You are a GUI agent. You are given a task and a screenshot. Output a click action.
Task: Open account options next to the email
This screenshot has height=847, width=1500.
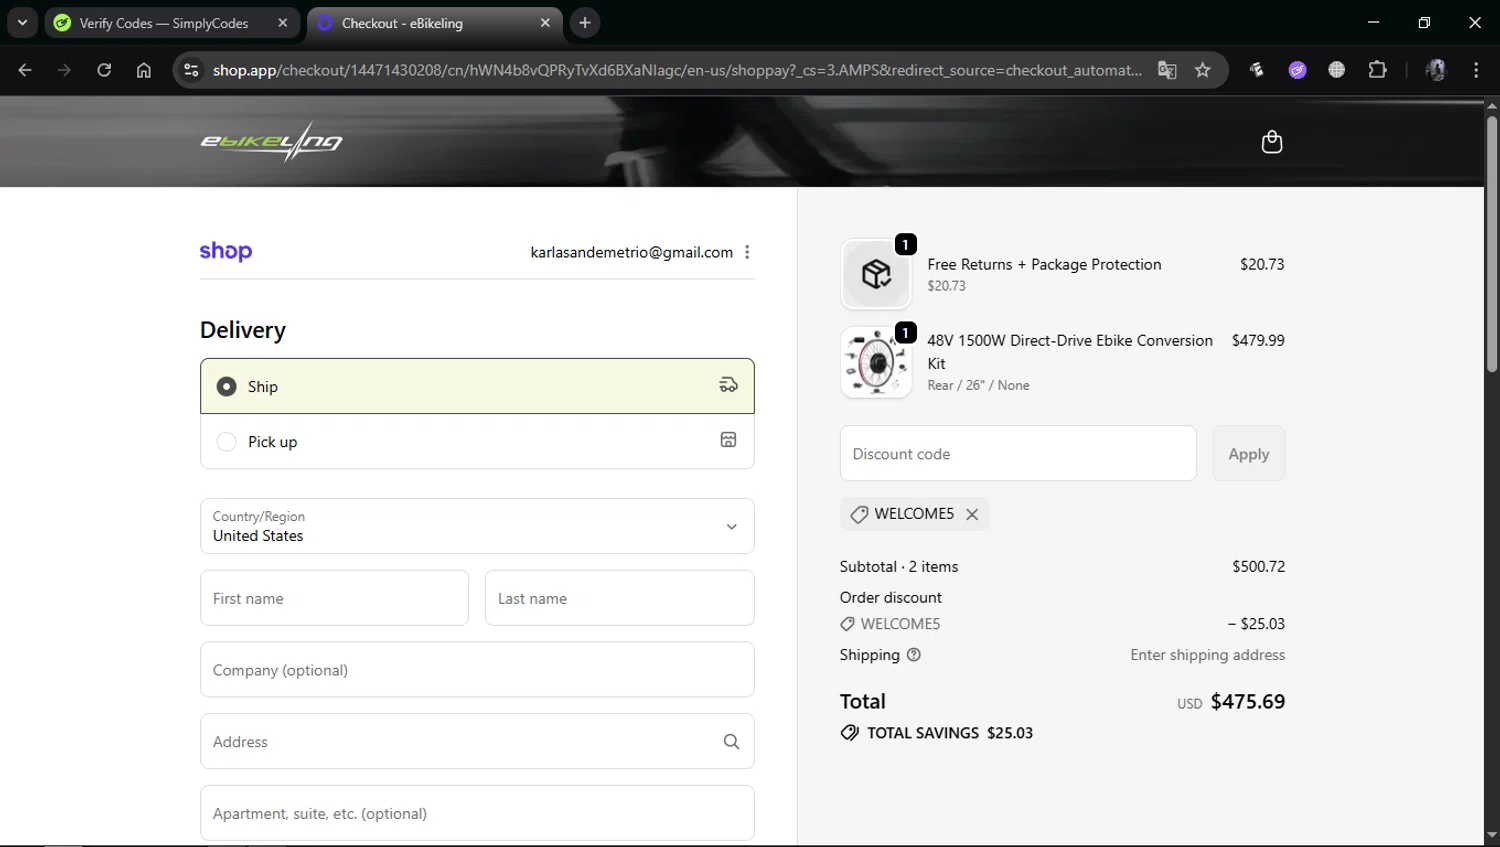(747, 252)
